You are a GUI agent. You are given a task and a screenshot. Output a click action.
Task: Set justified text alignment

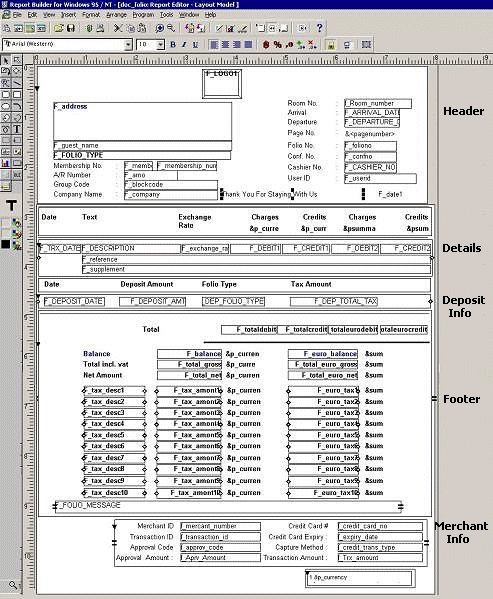[x=249, y=45]
